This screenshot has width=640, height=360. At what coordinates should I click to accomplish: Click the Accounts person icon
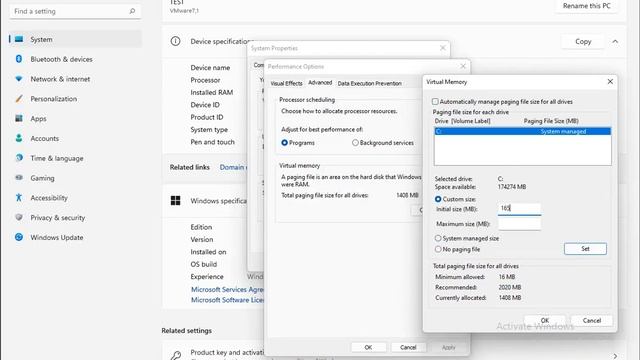[x=19, y=138]
